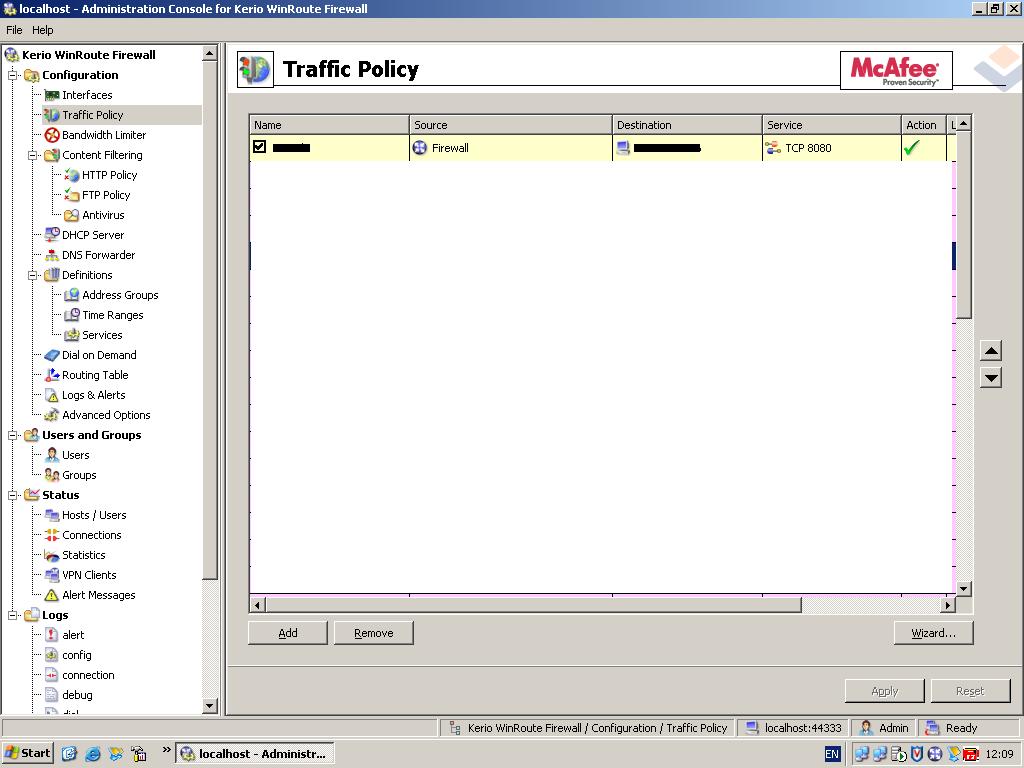Click the horizontal scrollbar thumb of rules table

[x=533, y=605]
